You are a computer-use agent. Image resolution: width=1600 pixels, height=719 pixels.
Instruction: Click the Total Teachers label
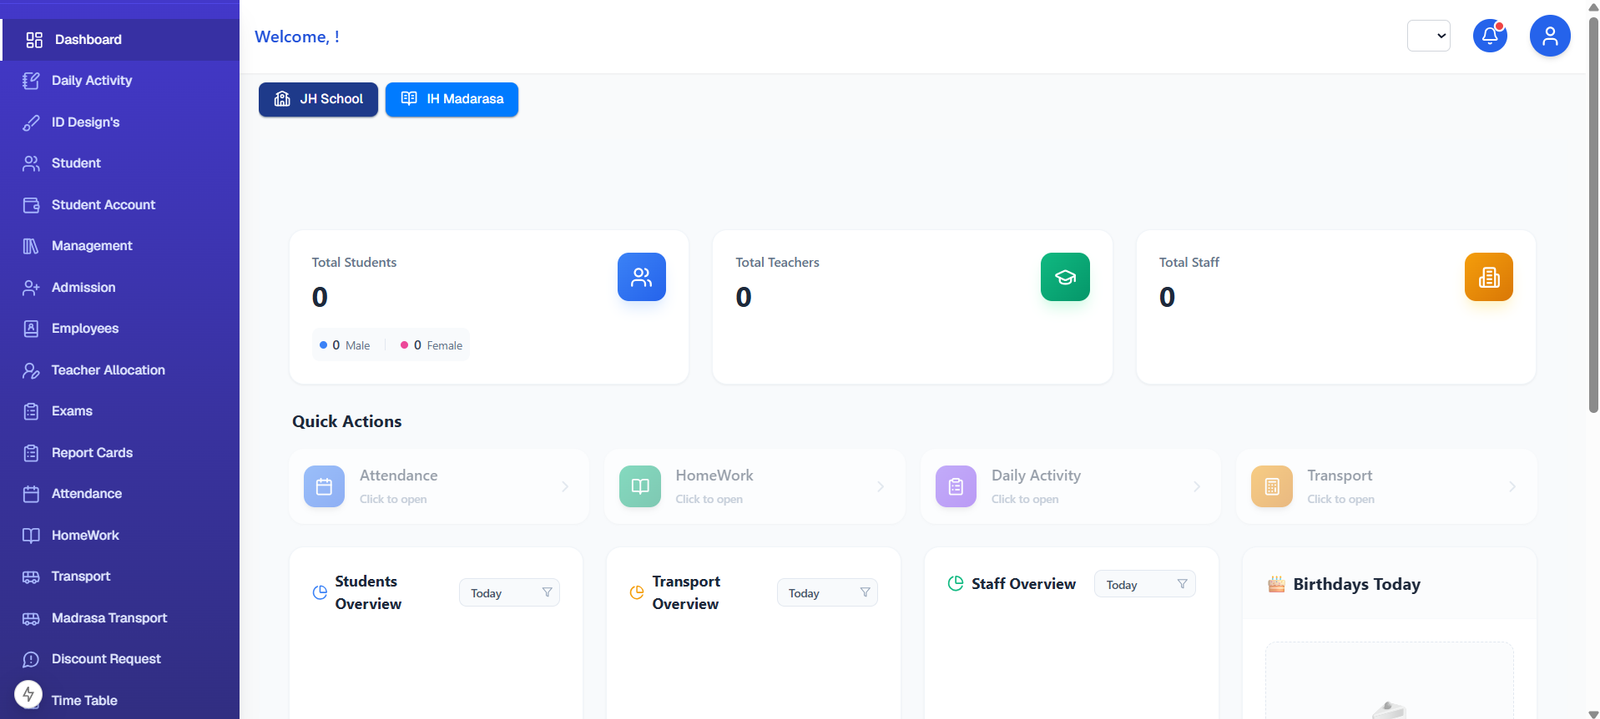point(777,262)
